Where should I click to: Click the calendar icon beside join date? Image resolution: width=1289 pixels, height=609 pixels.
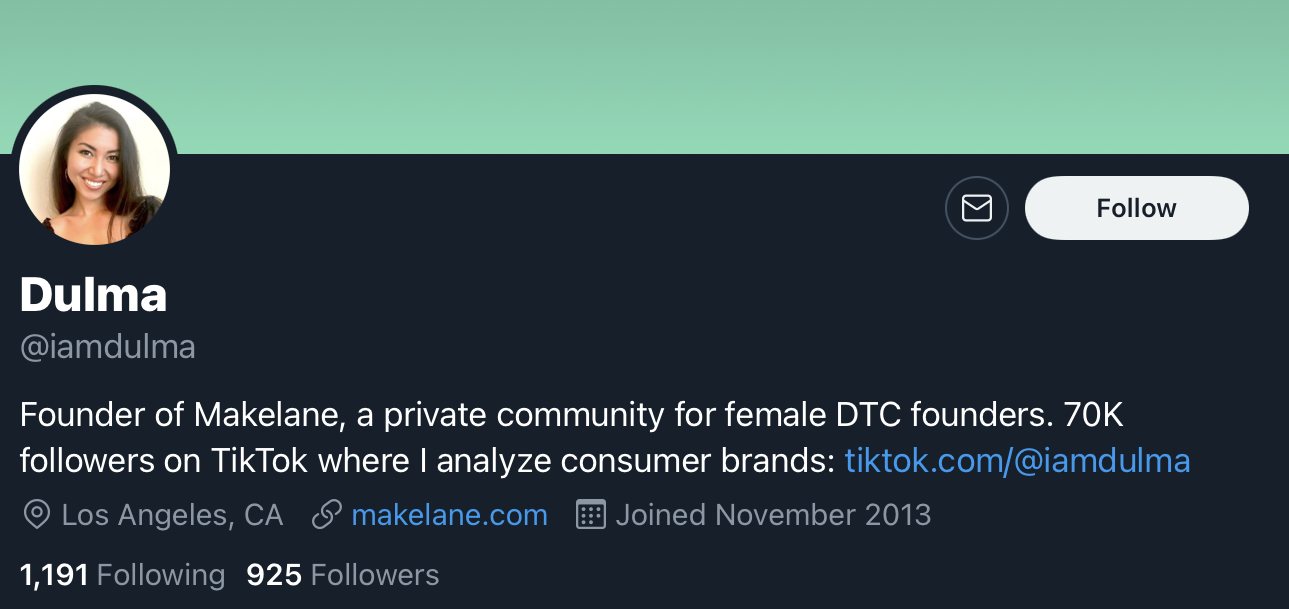click(x=591, y=515)
